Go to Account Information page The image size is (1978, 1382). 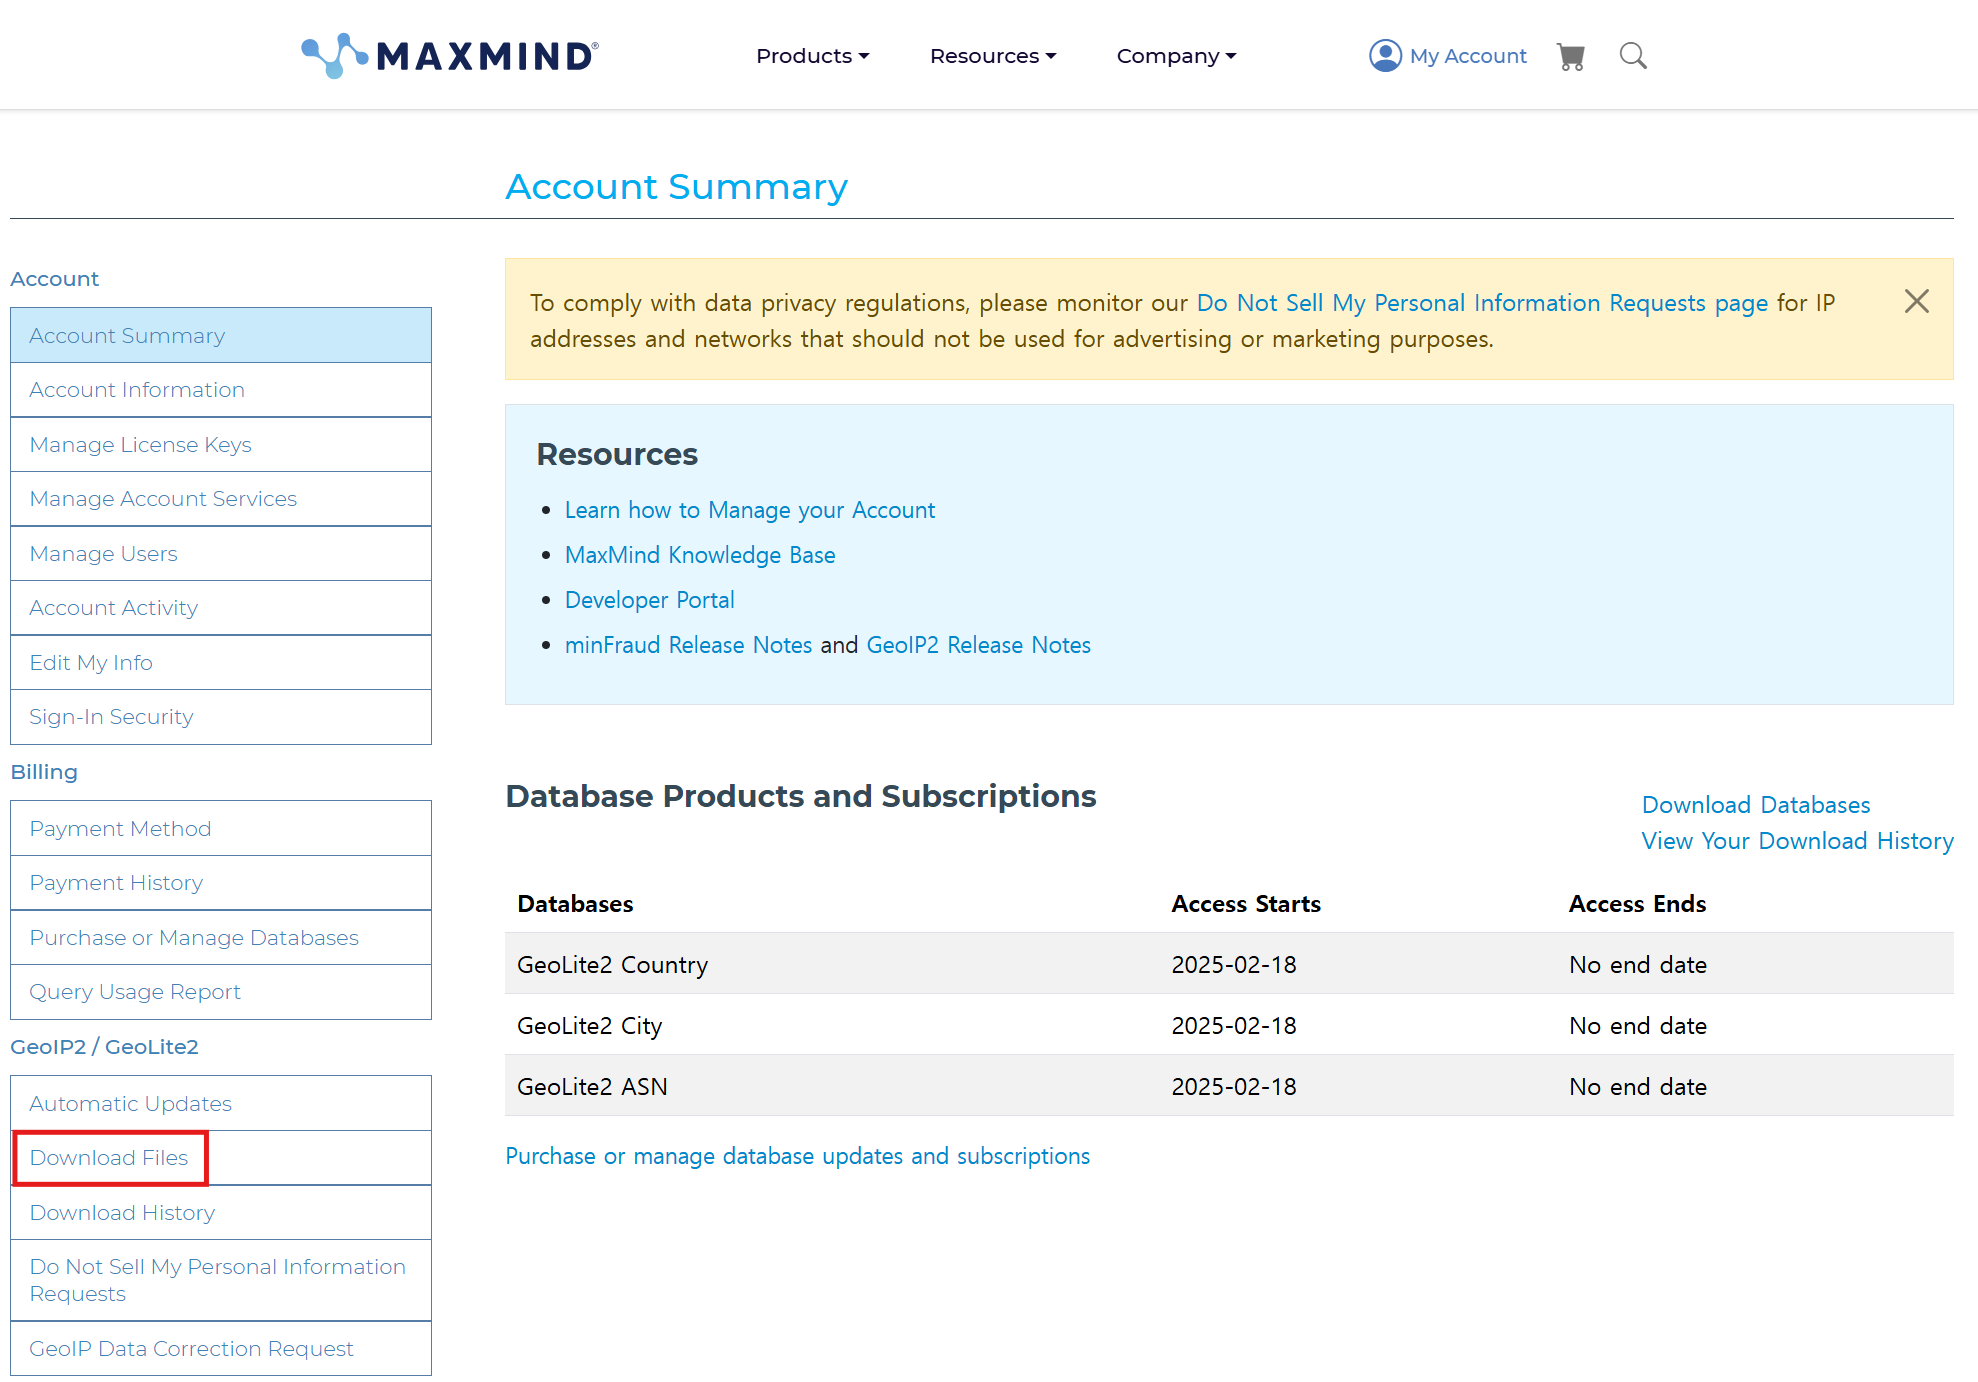[x=137, y=390]
